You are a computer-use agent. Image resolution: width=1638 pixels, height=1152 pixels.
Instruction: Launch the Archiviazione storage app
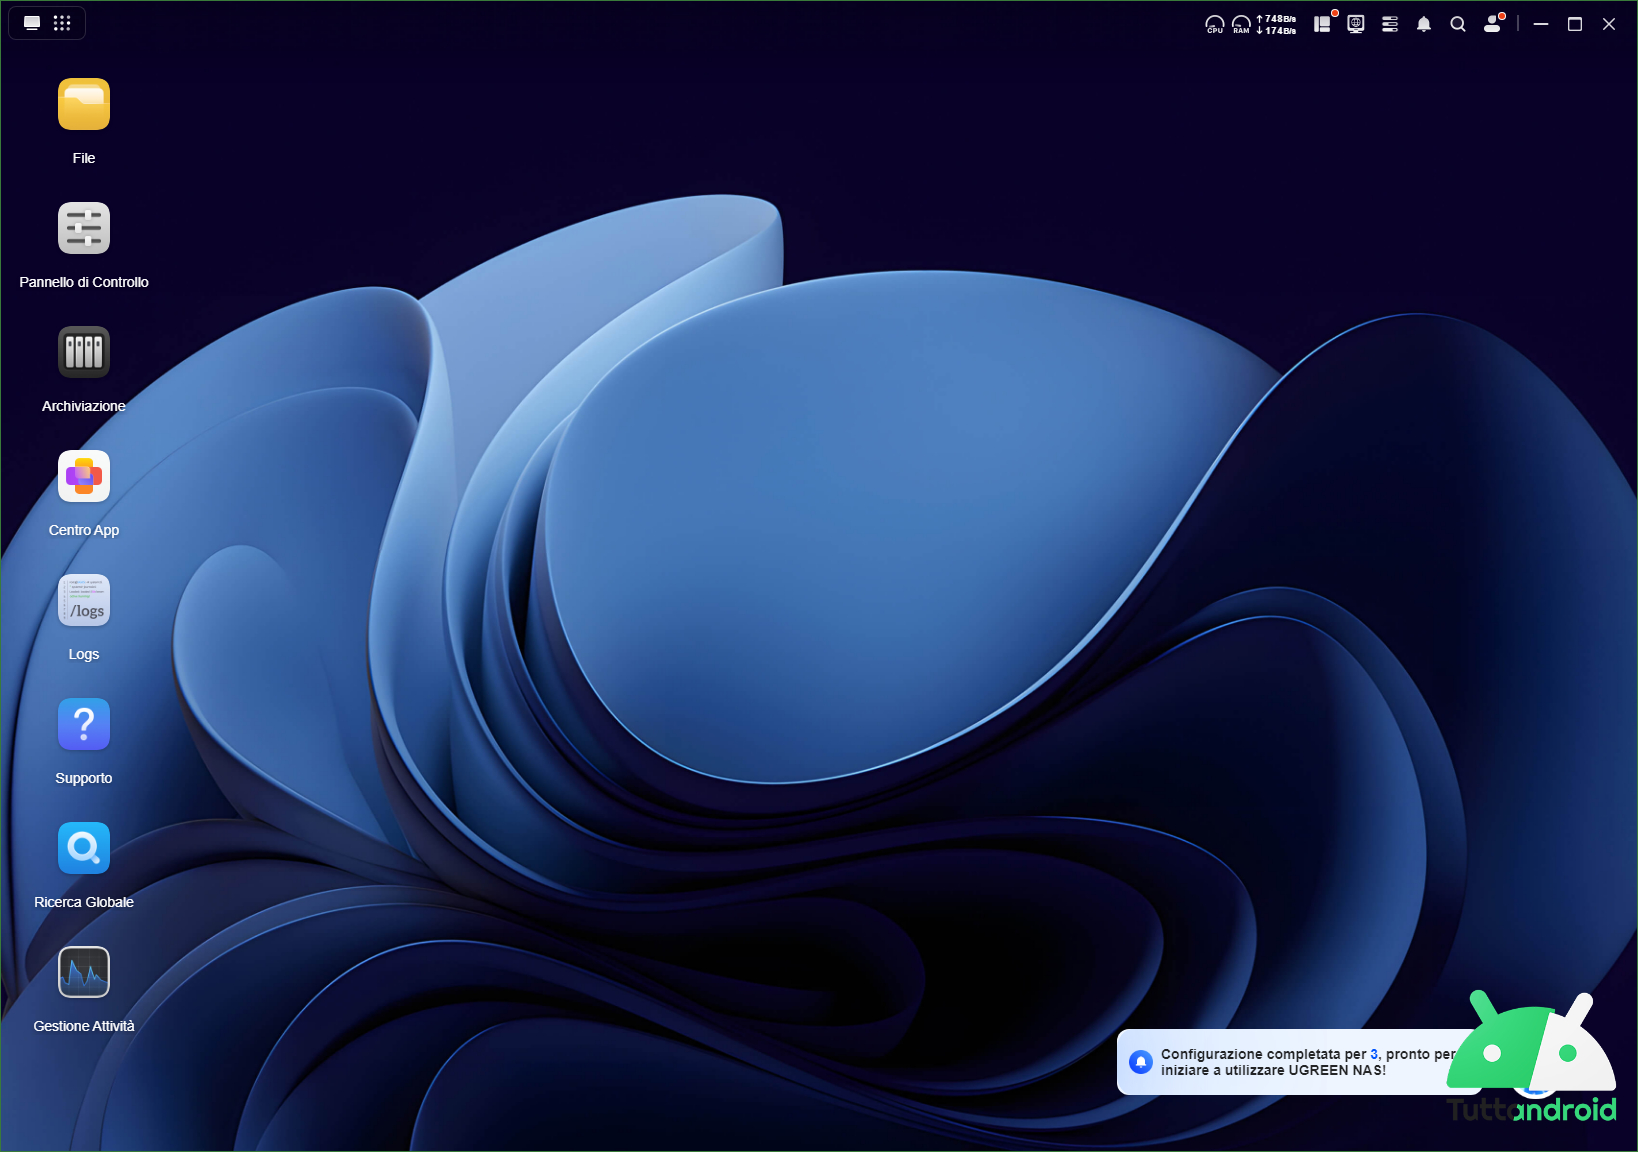[x=84, y=352]
